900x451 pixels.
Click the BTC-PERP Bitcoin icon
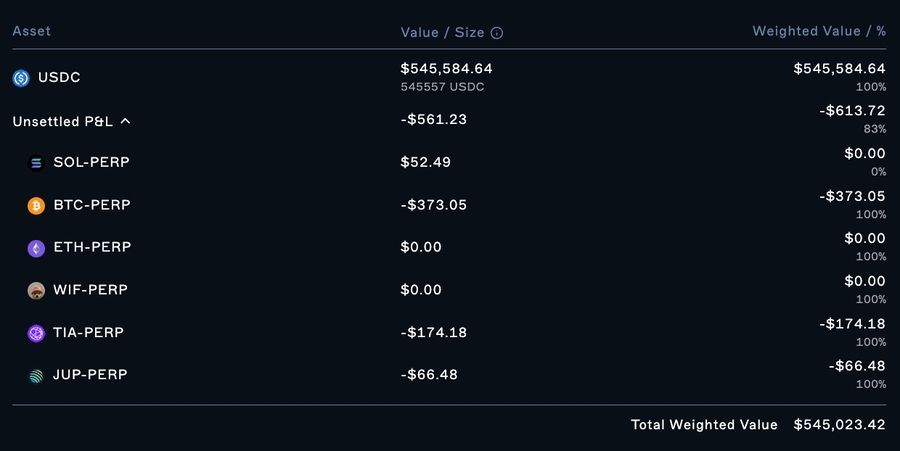(x=37, y=206)
